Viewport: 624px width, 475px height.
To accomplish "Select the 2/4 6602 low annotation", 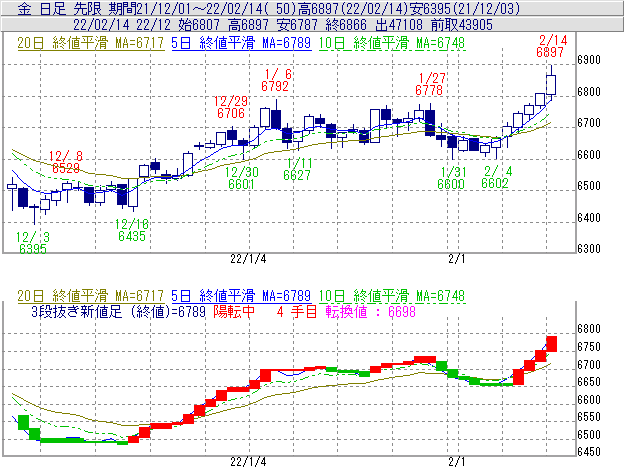I will click(495, 177).
